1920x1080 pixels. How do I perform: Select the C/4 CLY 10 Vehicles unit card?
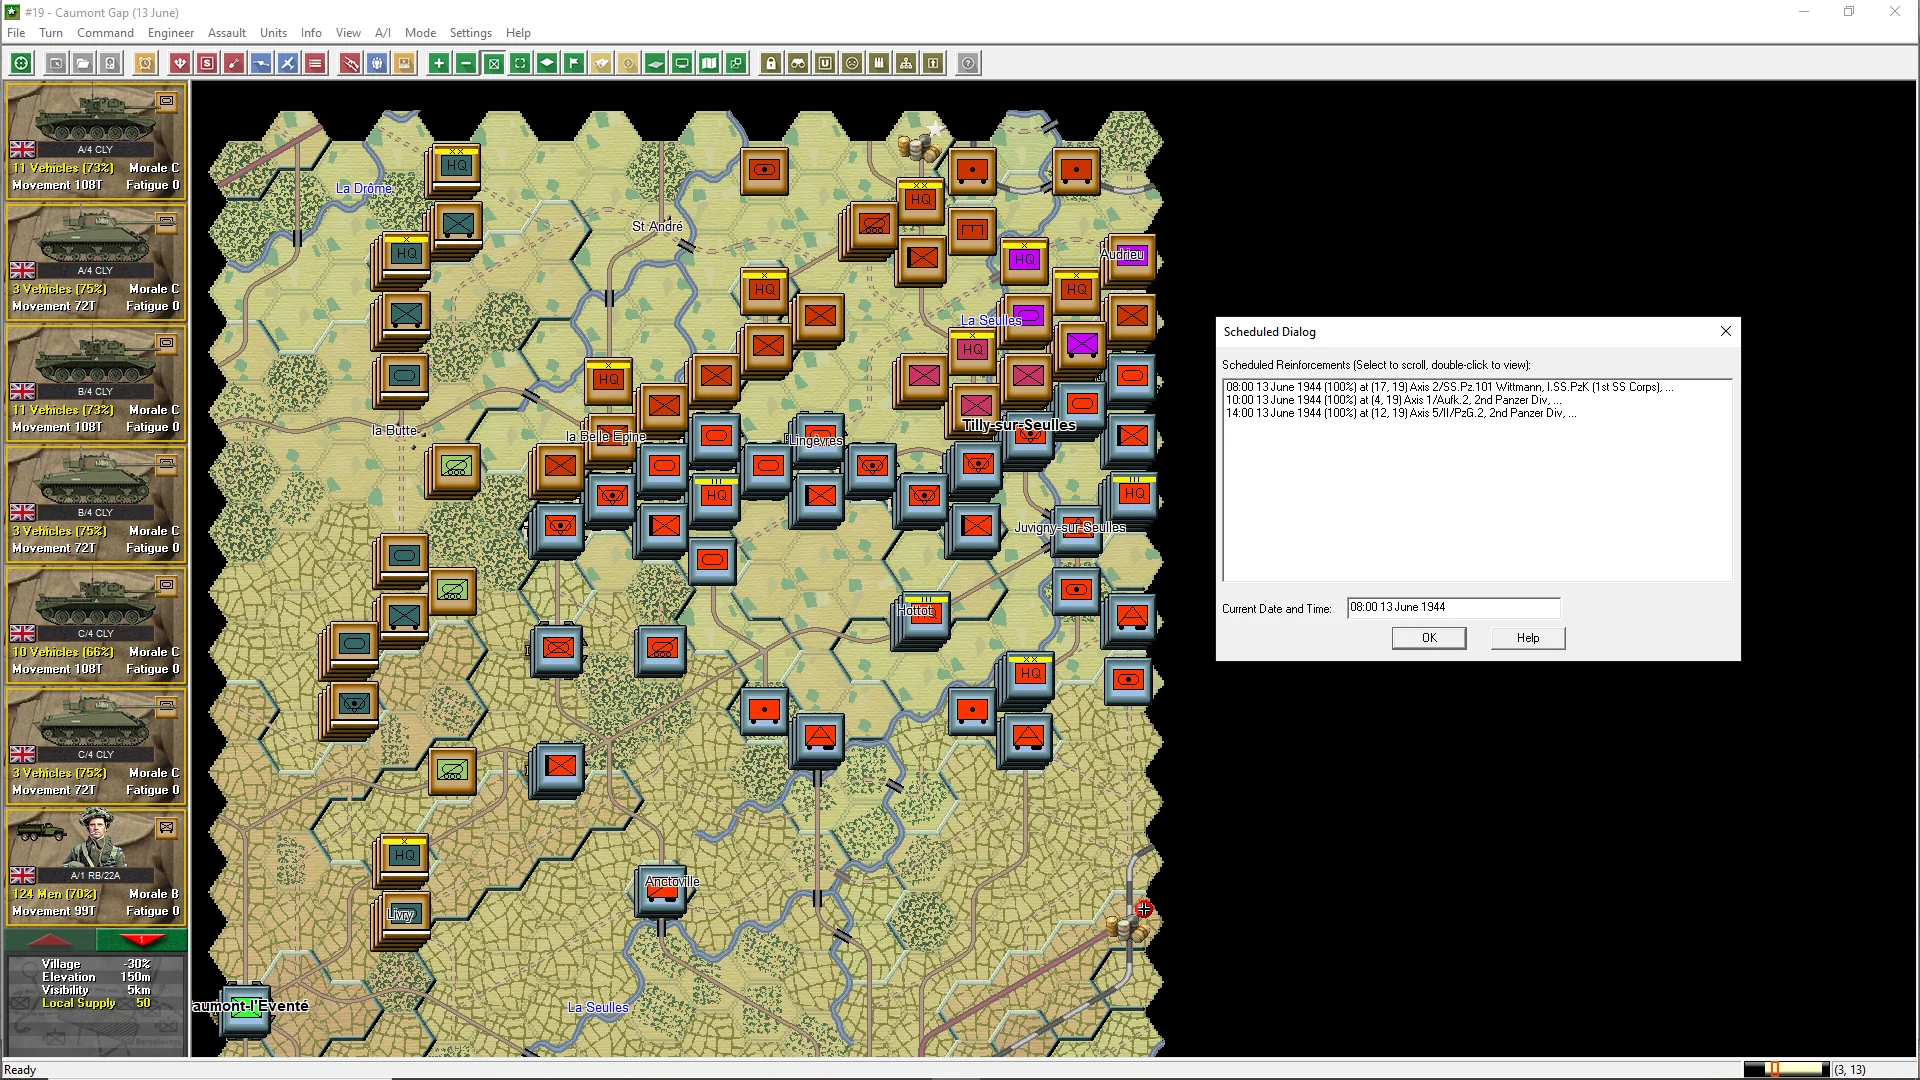(x=95, y=624)
